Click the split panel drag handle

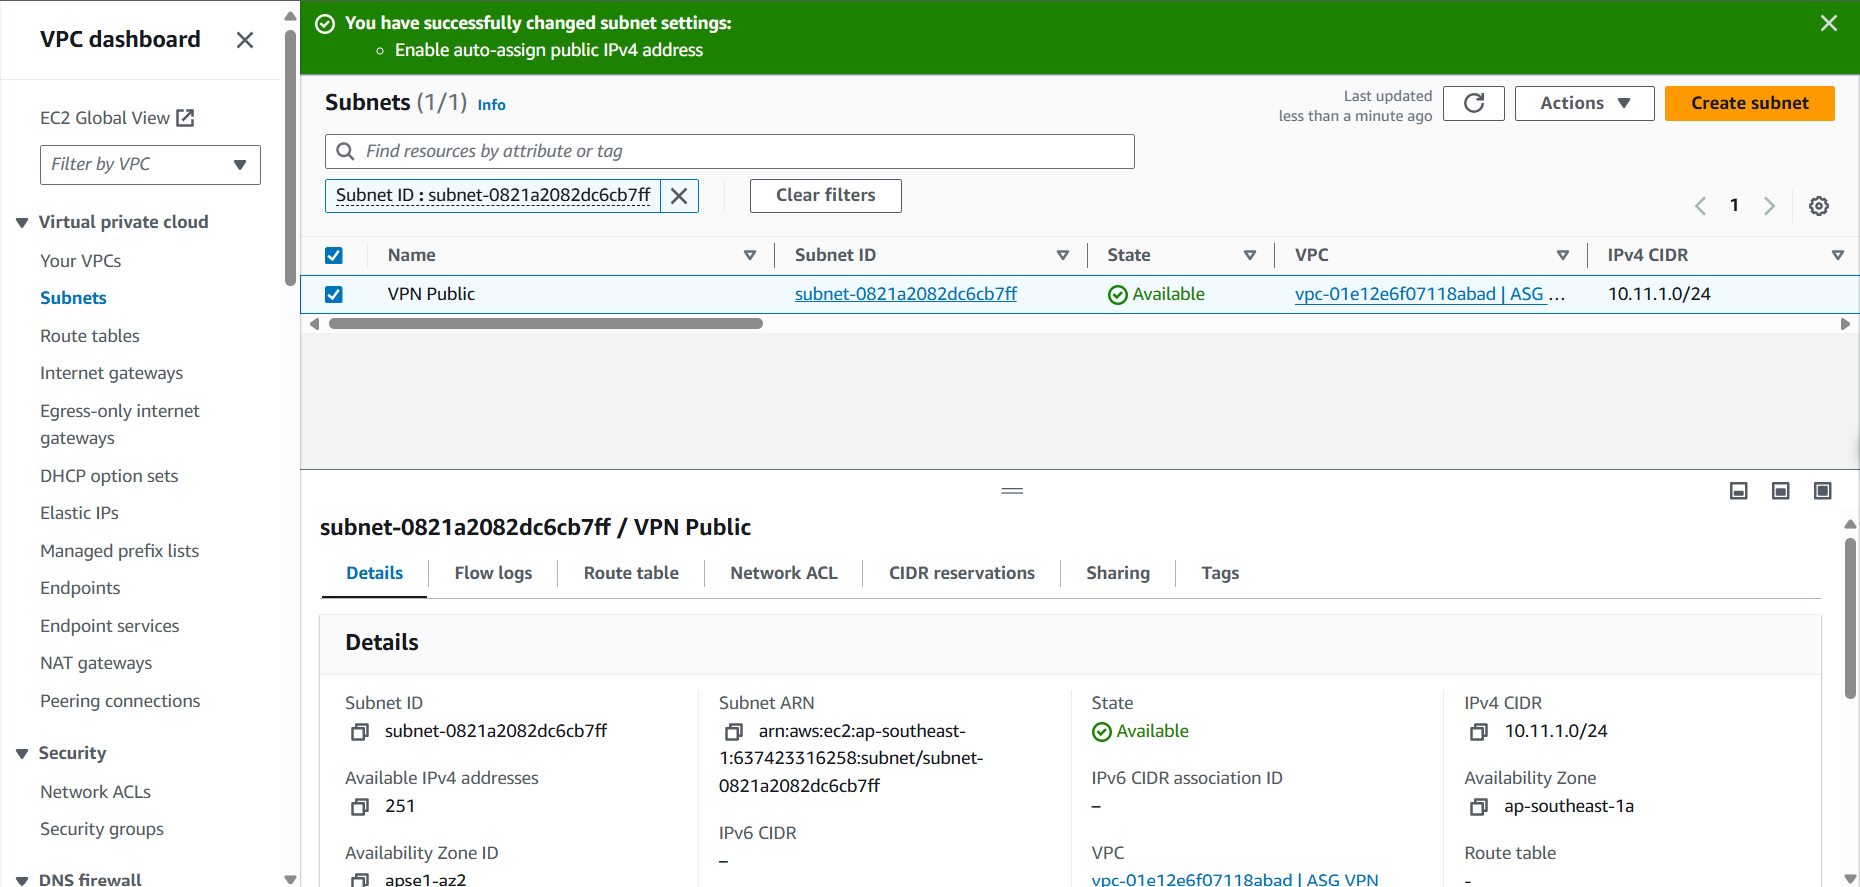point(1012,491)
